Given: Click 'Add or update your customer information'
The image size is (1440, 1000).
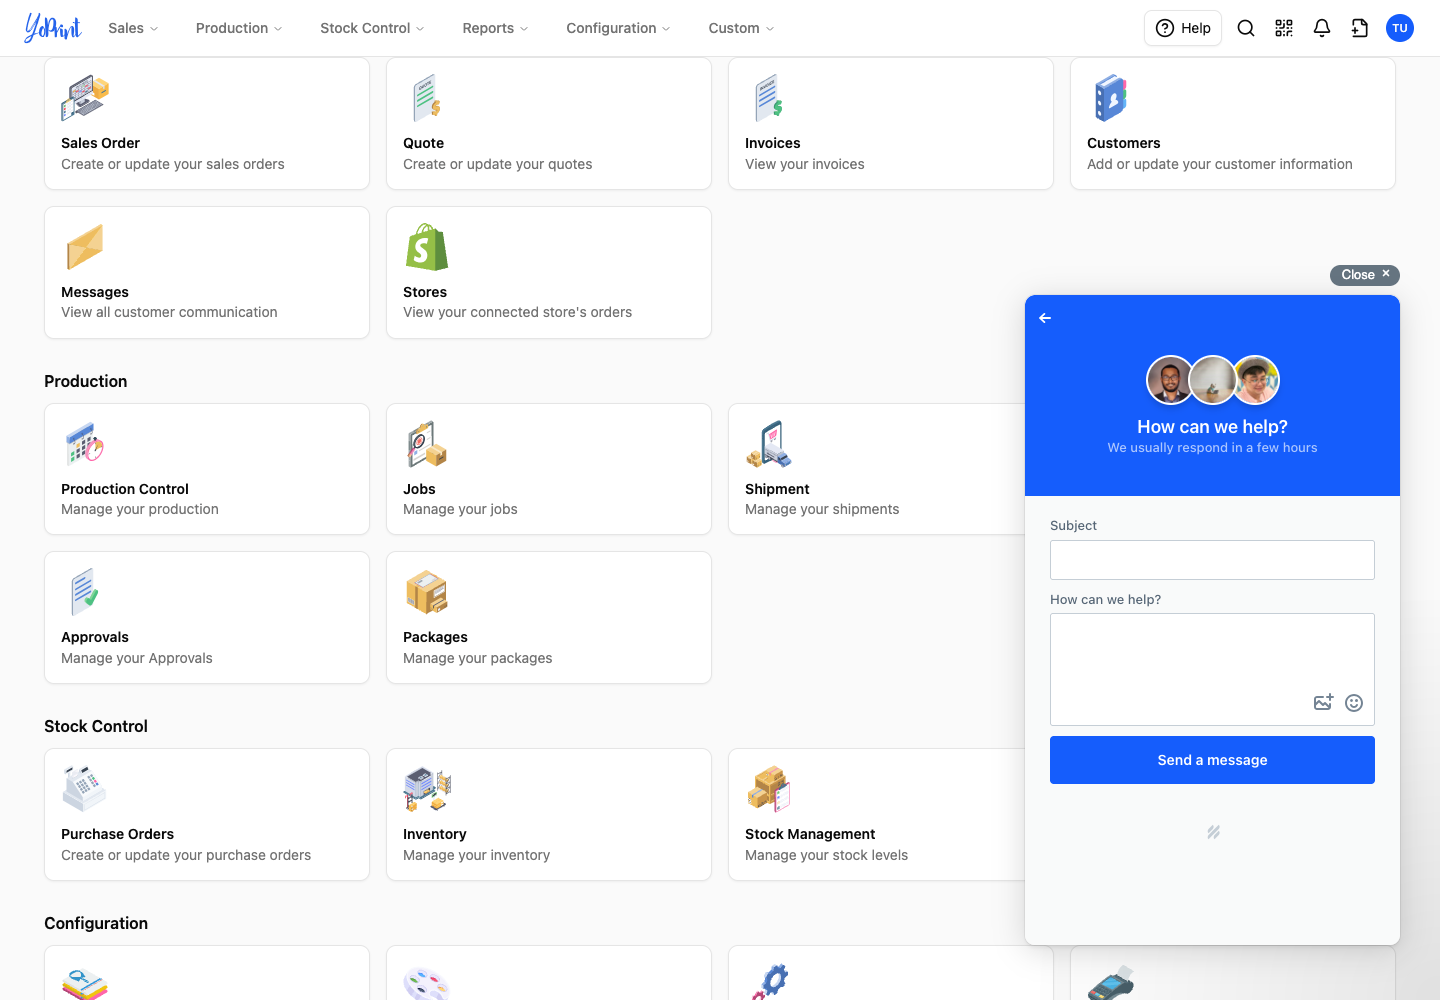Looking at the screenshot, I should tap(1219, 164).
